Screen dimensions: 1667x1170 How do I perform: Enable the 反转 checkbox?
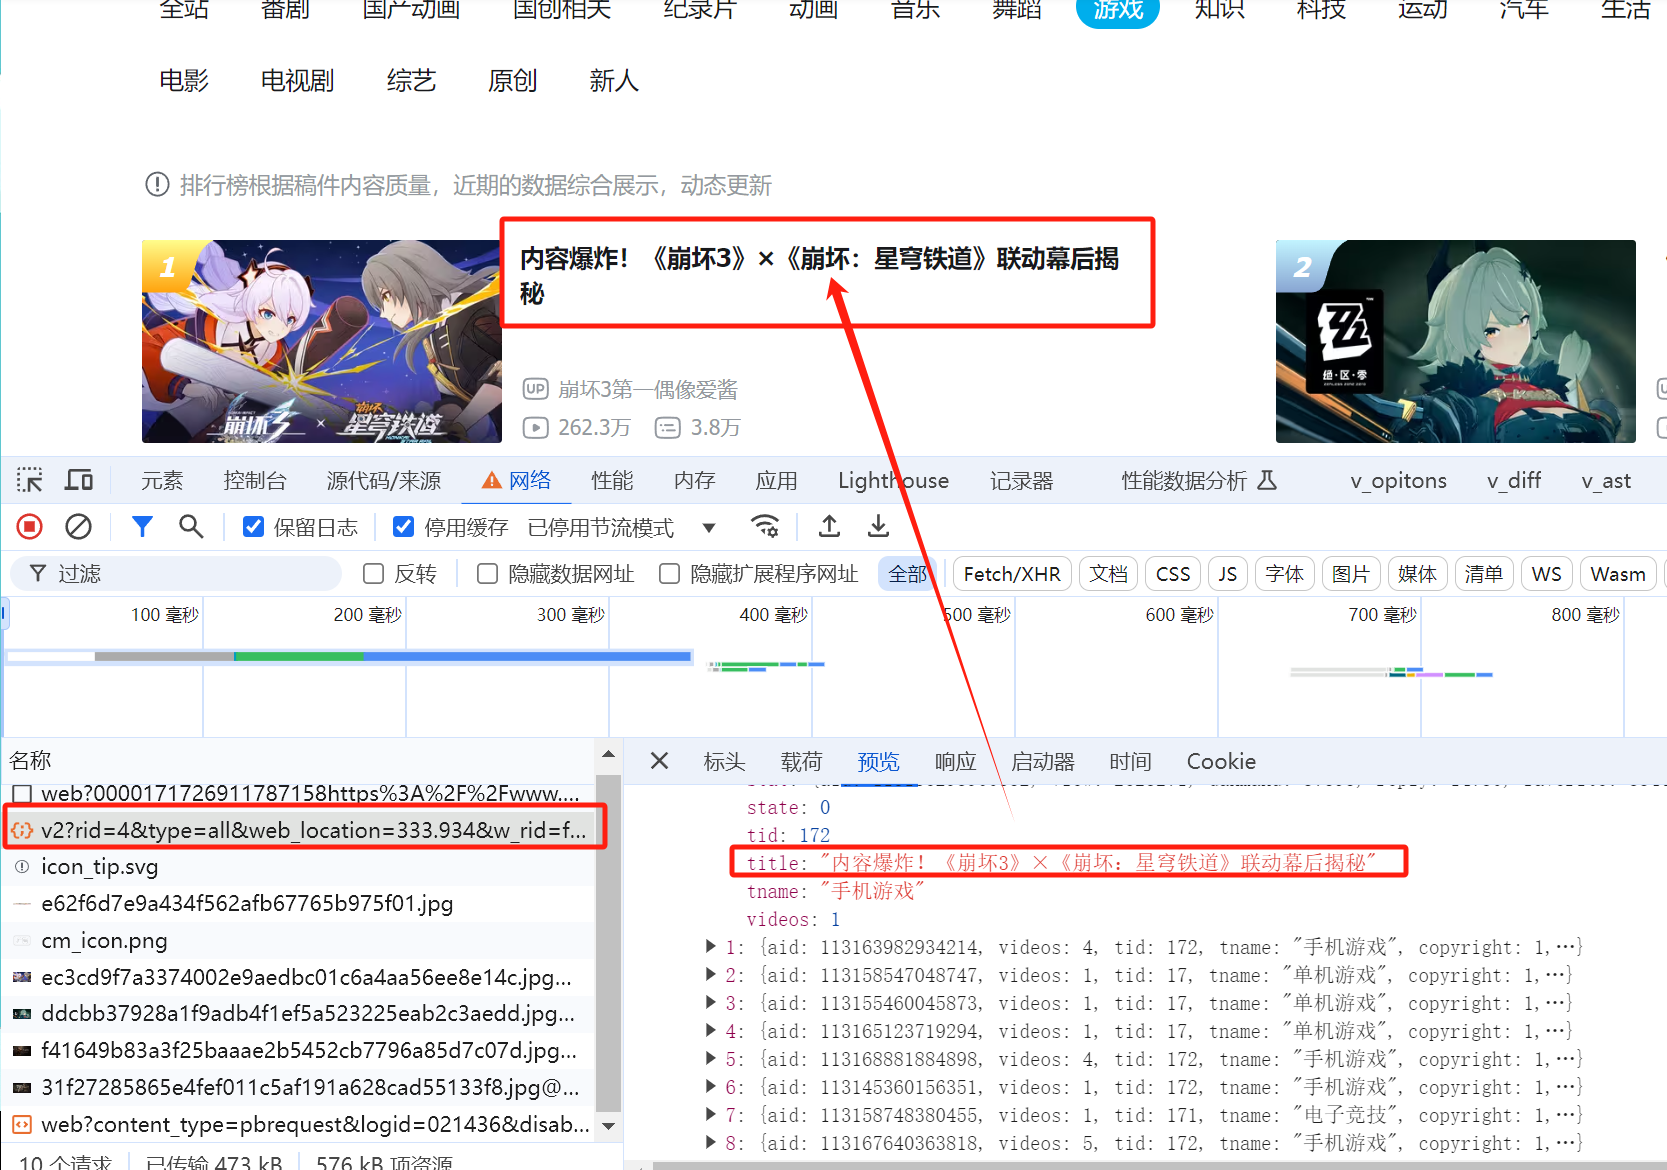[374, 574]
